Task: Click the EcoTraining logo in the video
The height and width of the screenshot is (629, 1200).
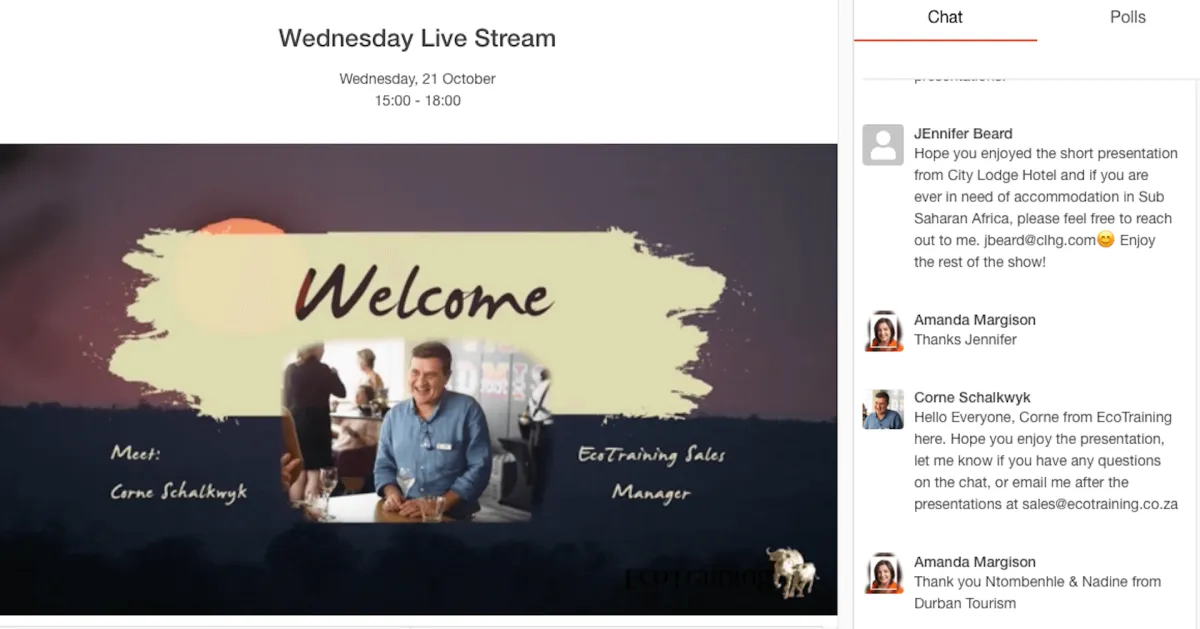Action: [722, 575]
